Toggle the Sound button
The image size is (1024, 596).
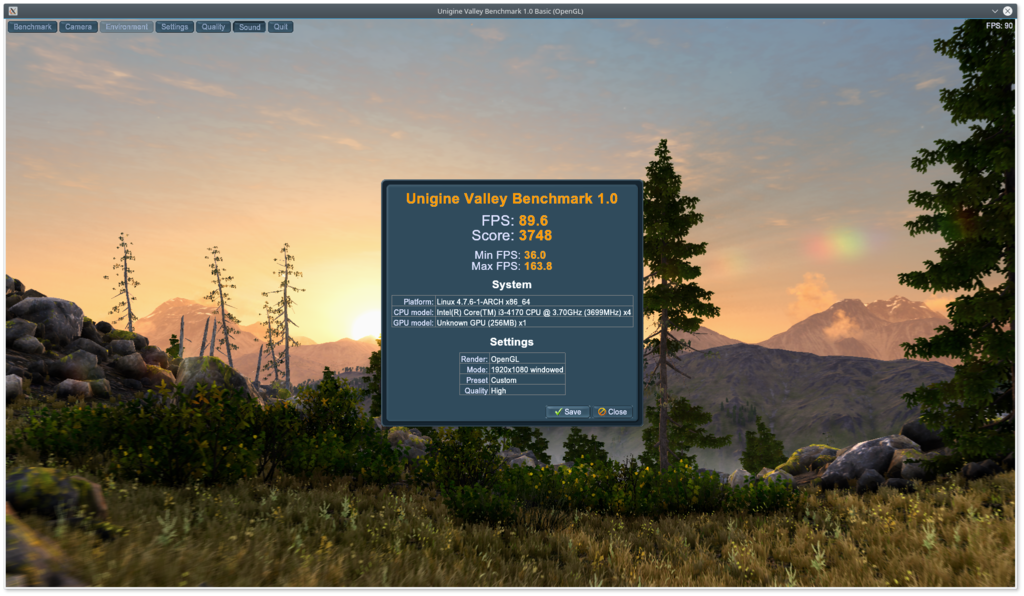(x=249, y=27)
